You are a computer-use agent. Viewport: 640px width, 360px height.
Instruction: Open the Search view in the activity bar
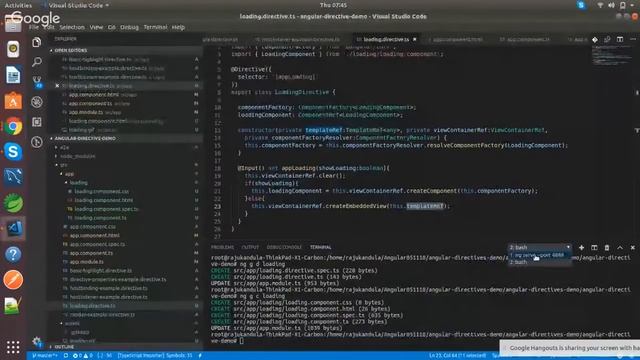point(37,62)
